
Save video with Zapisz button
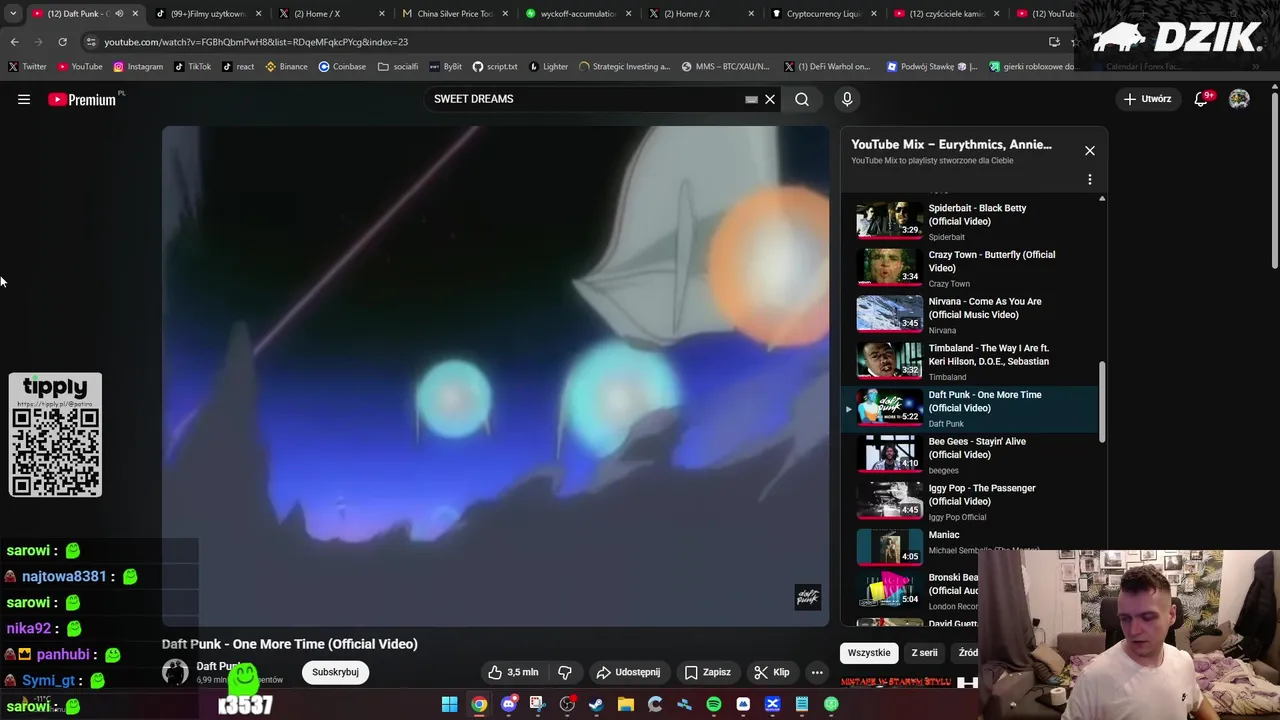click(707, 672)
